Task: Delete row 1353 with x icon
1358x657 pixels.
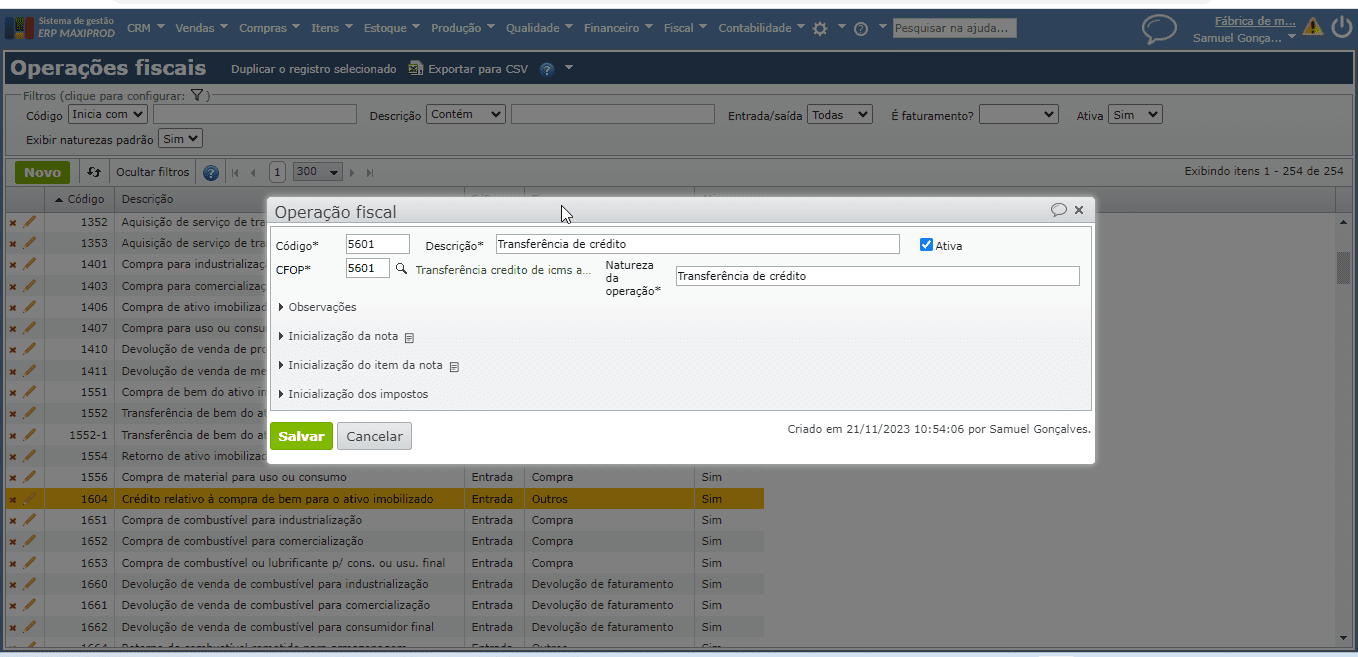Action: pyautogui.click(x=13, y=244)
